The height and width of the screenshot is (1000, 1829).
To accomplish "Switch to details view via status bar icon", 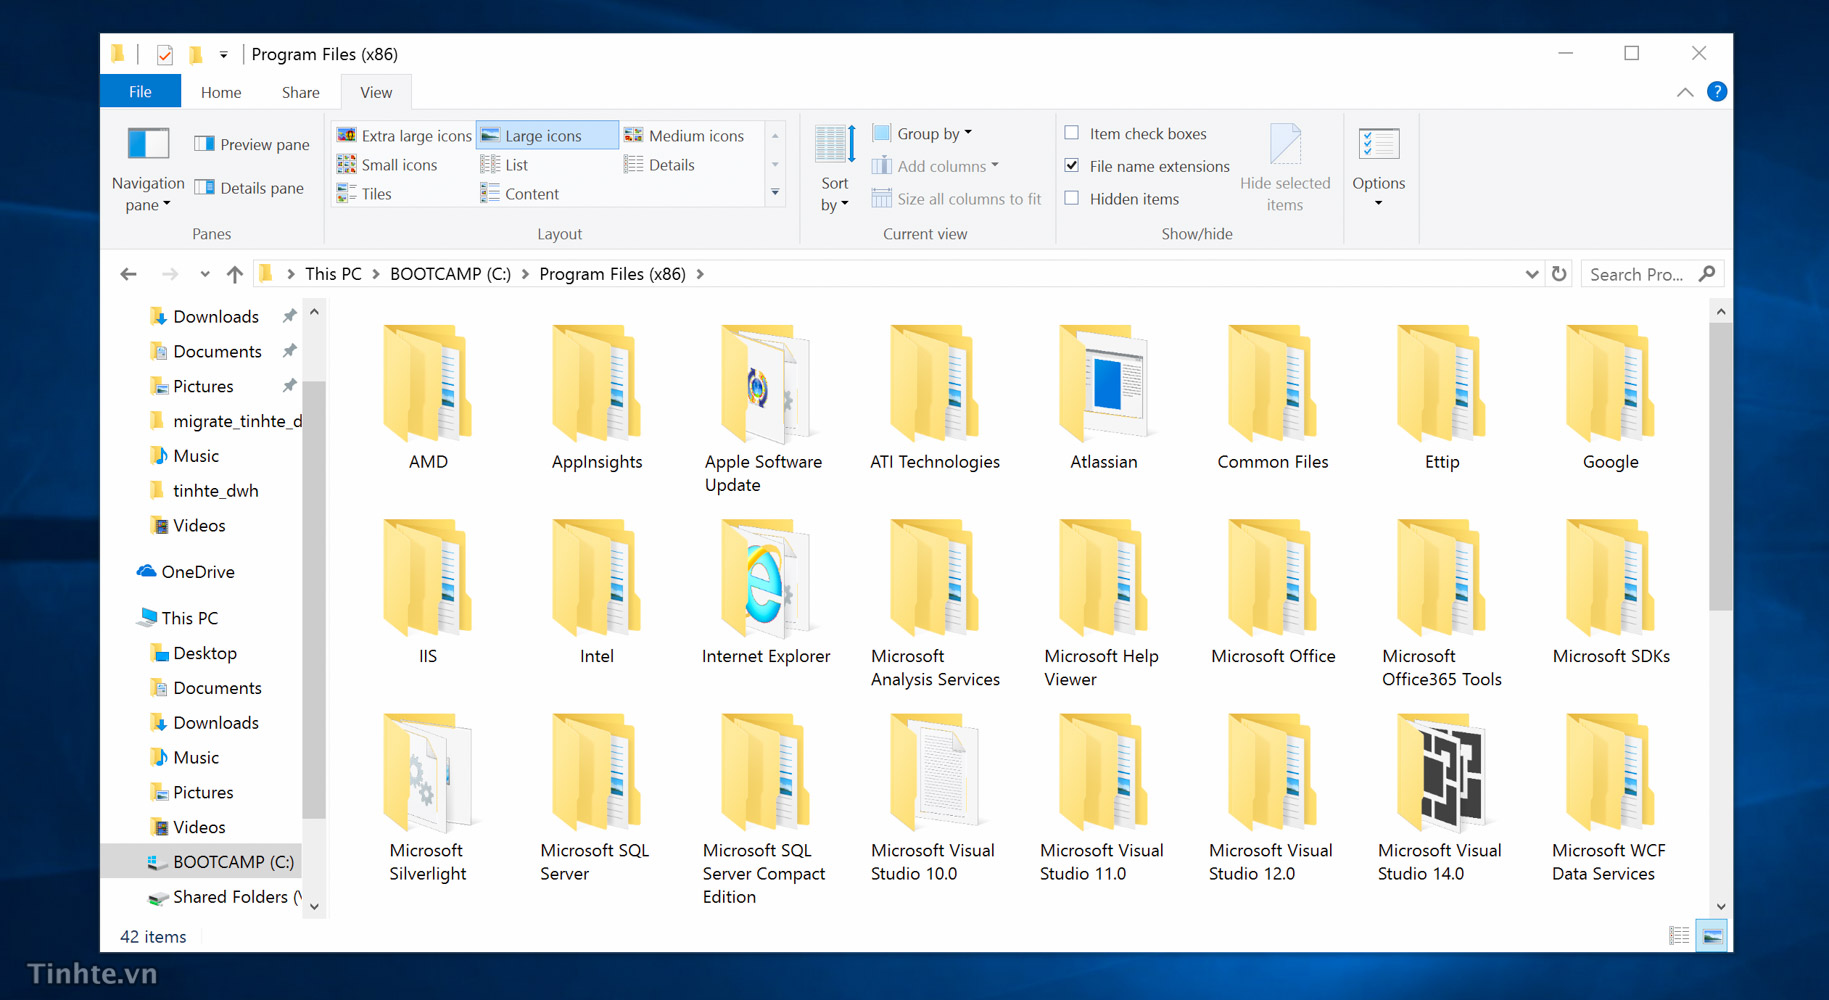I will [1679, 936].
